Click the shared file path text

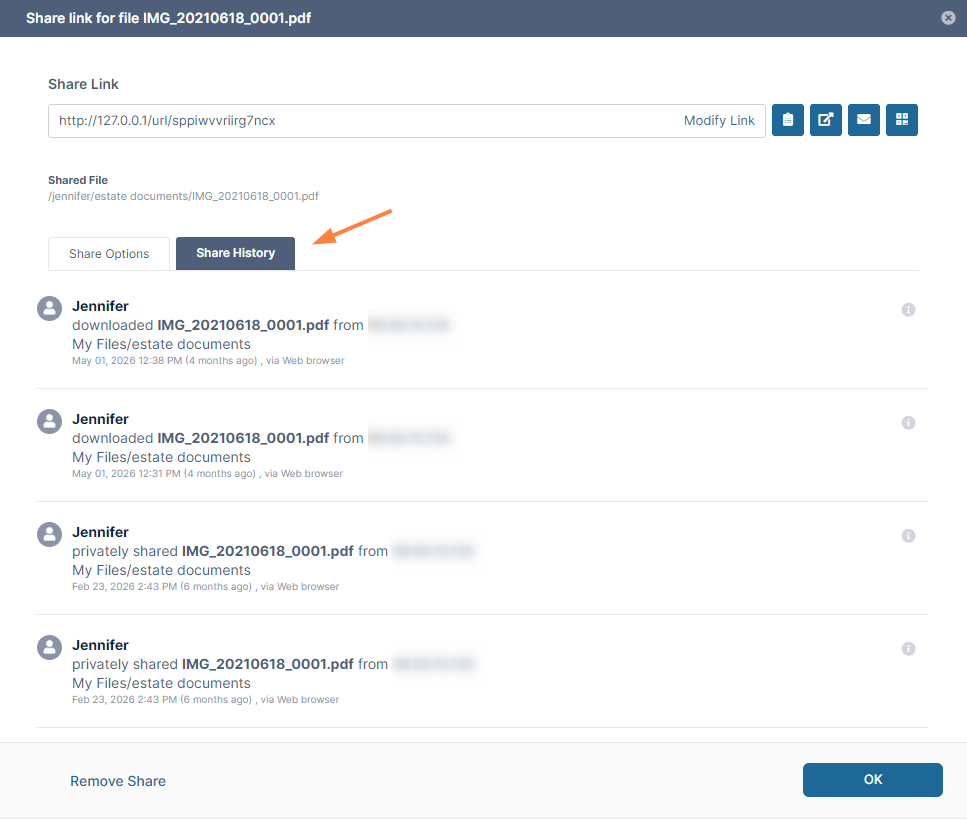click(x=184, y=196)
